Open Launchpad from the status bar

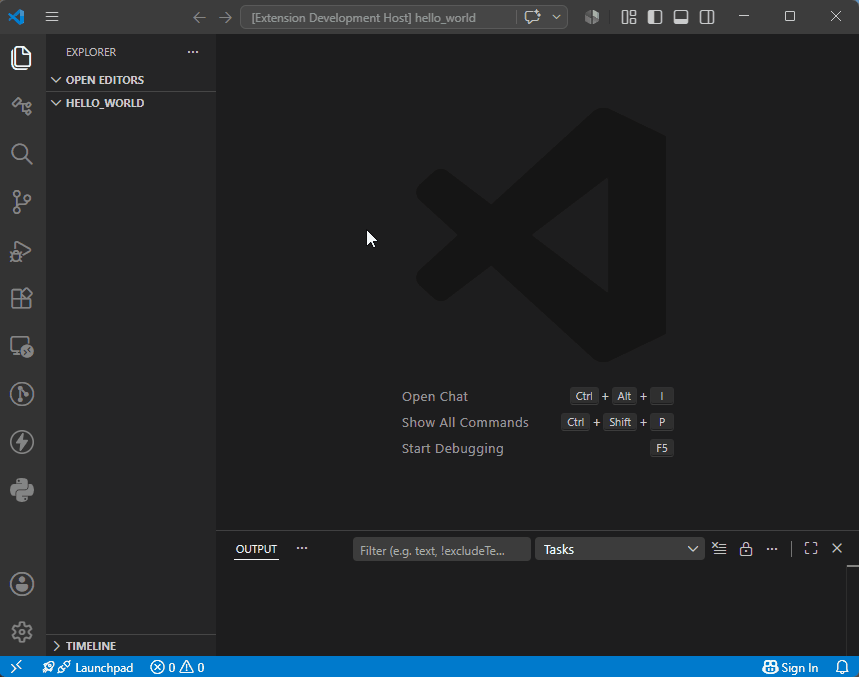88,667
